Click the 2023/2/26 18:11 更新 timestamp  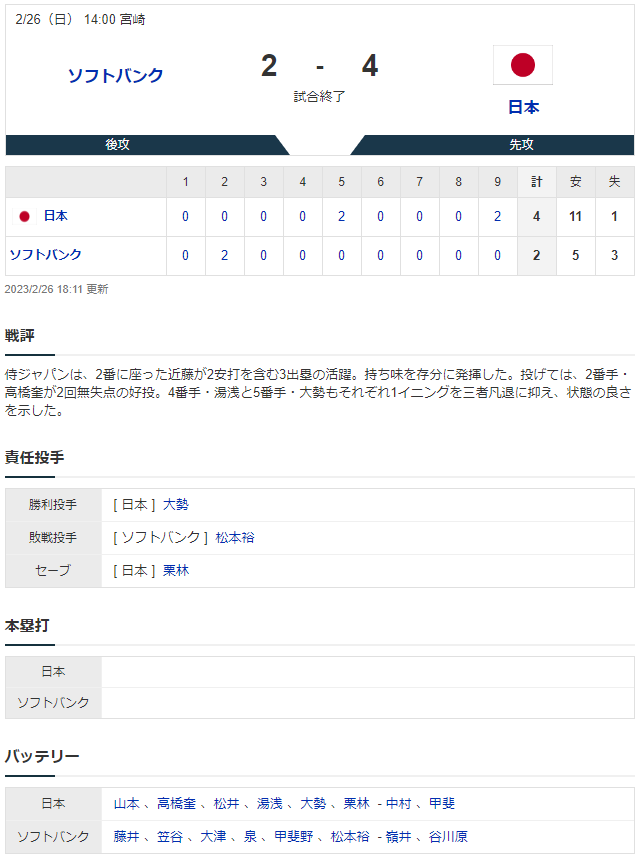point(56,289)
